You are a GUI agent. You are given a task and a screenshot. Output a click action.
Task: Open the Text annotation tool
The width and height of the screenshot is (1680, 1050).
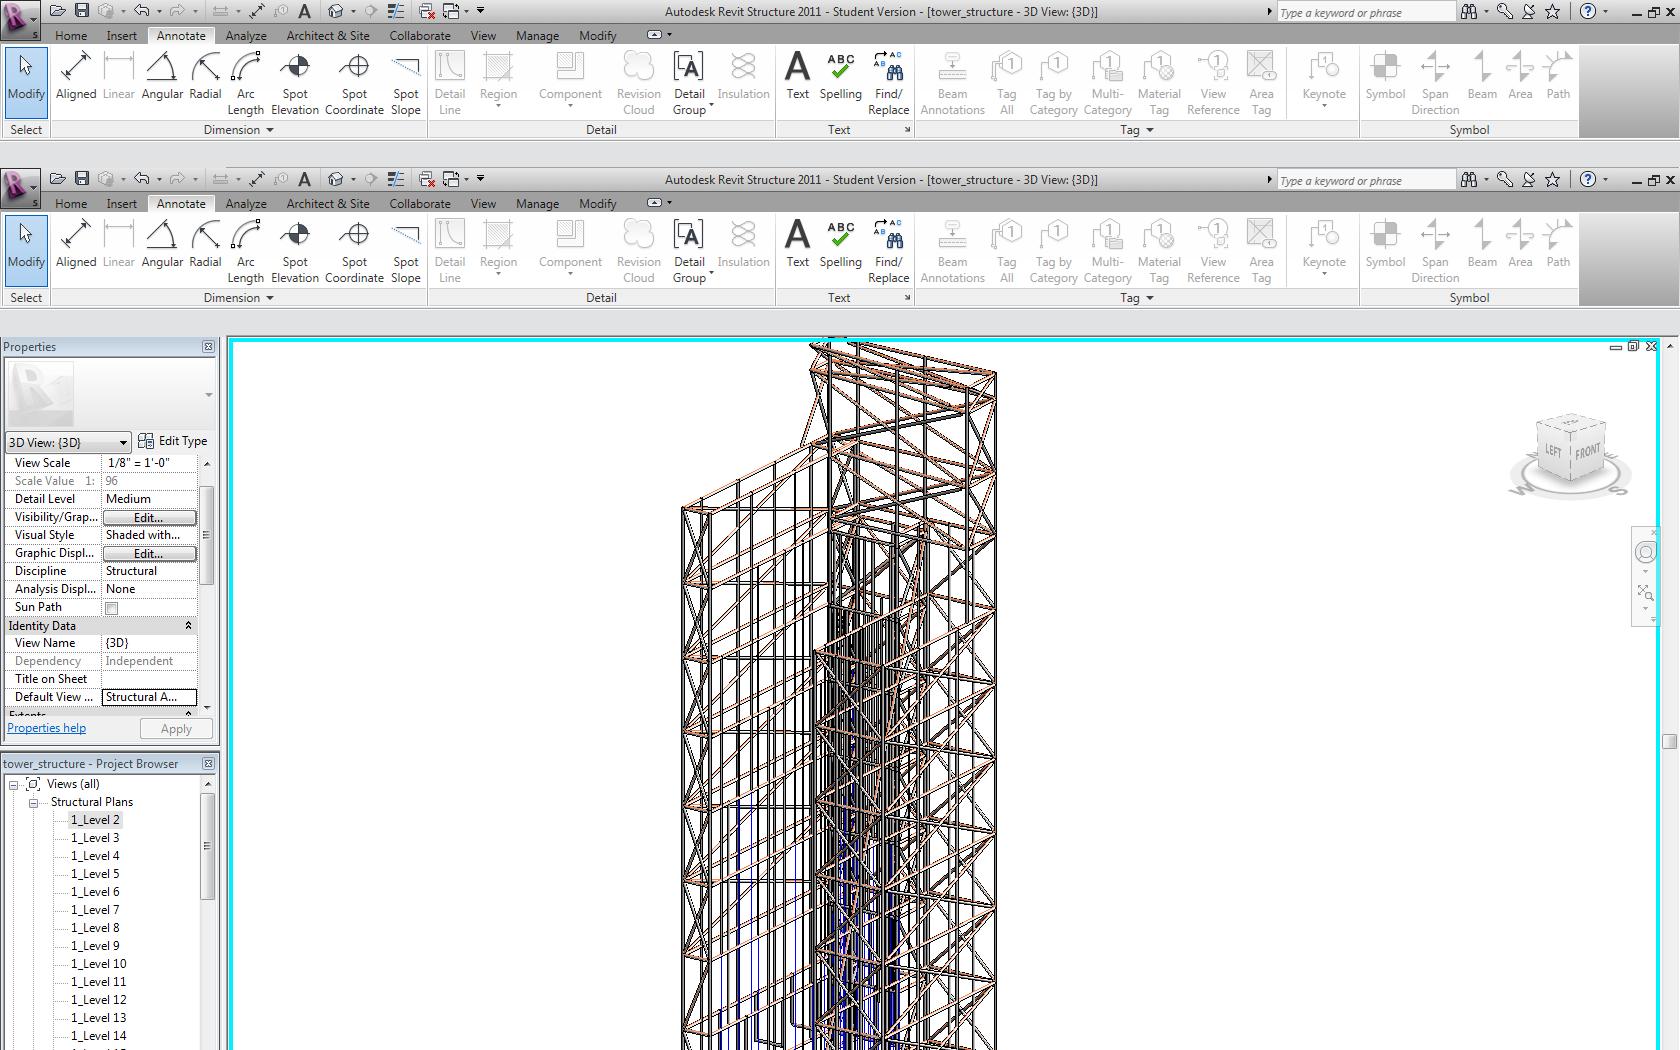click(797, 80)
